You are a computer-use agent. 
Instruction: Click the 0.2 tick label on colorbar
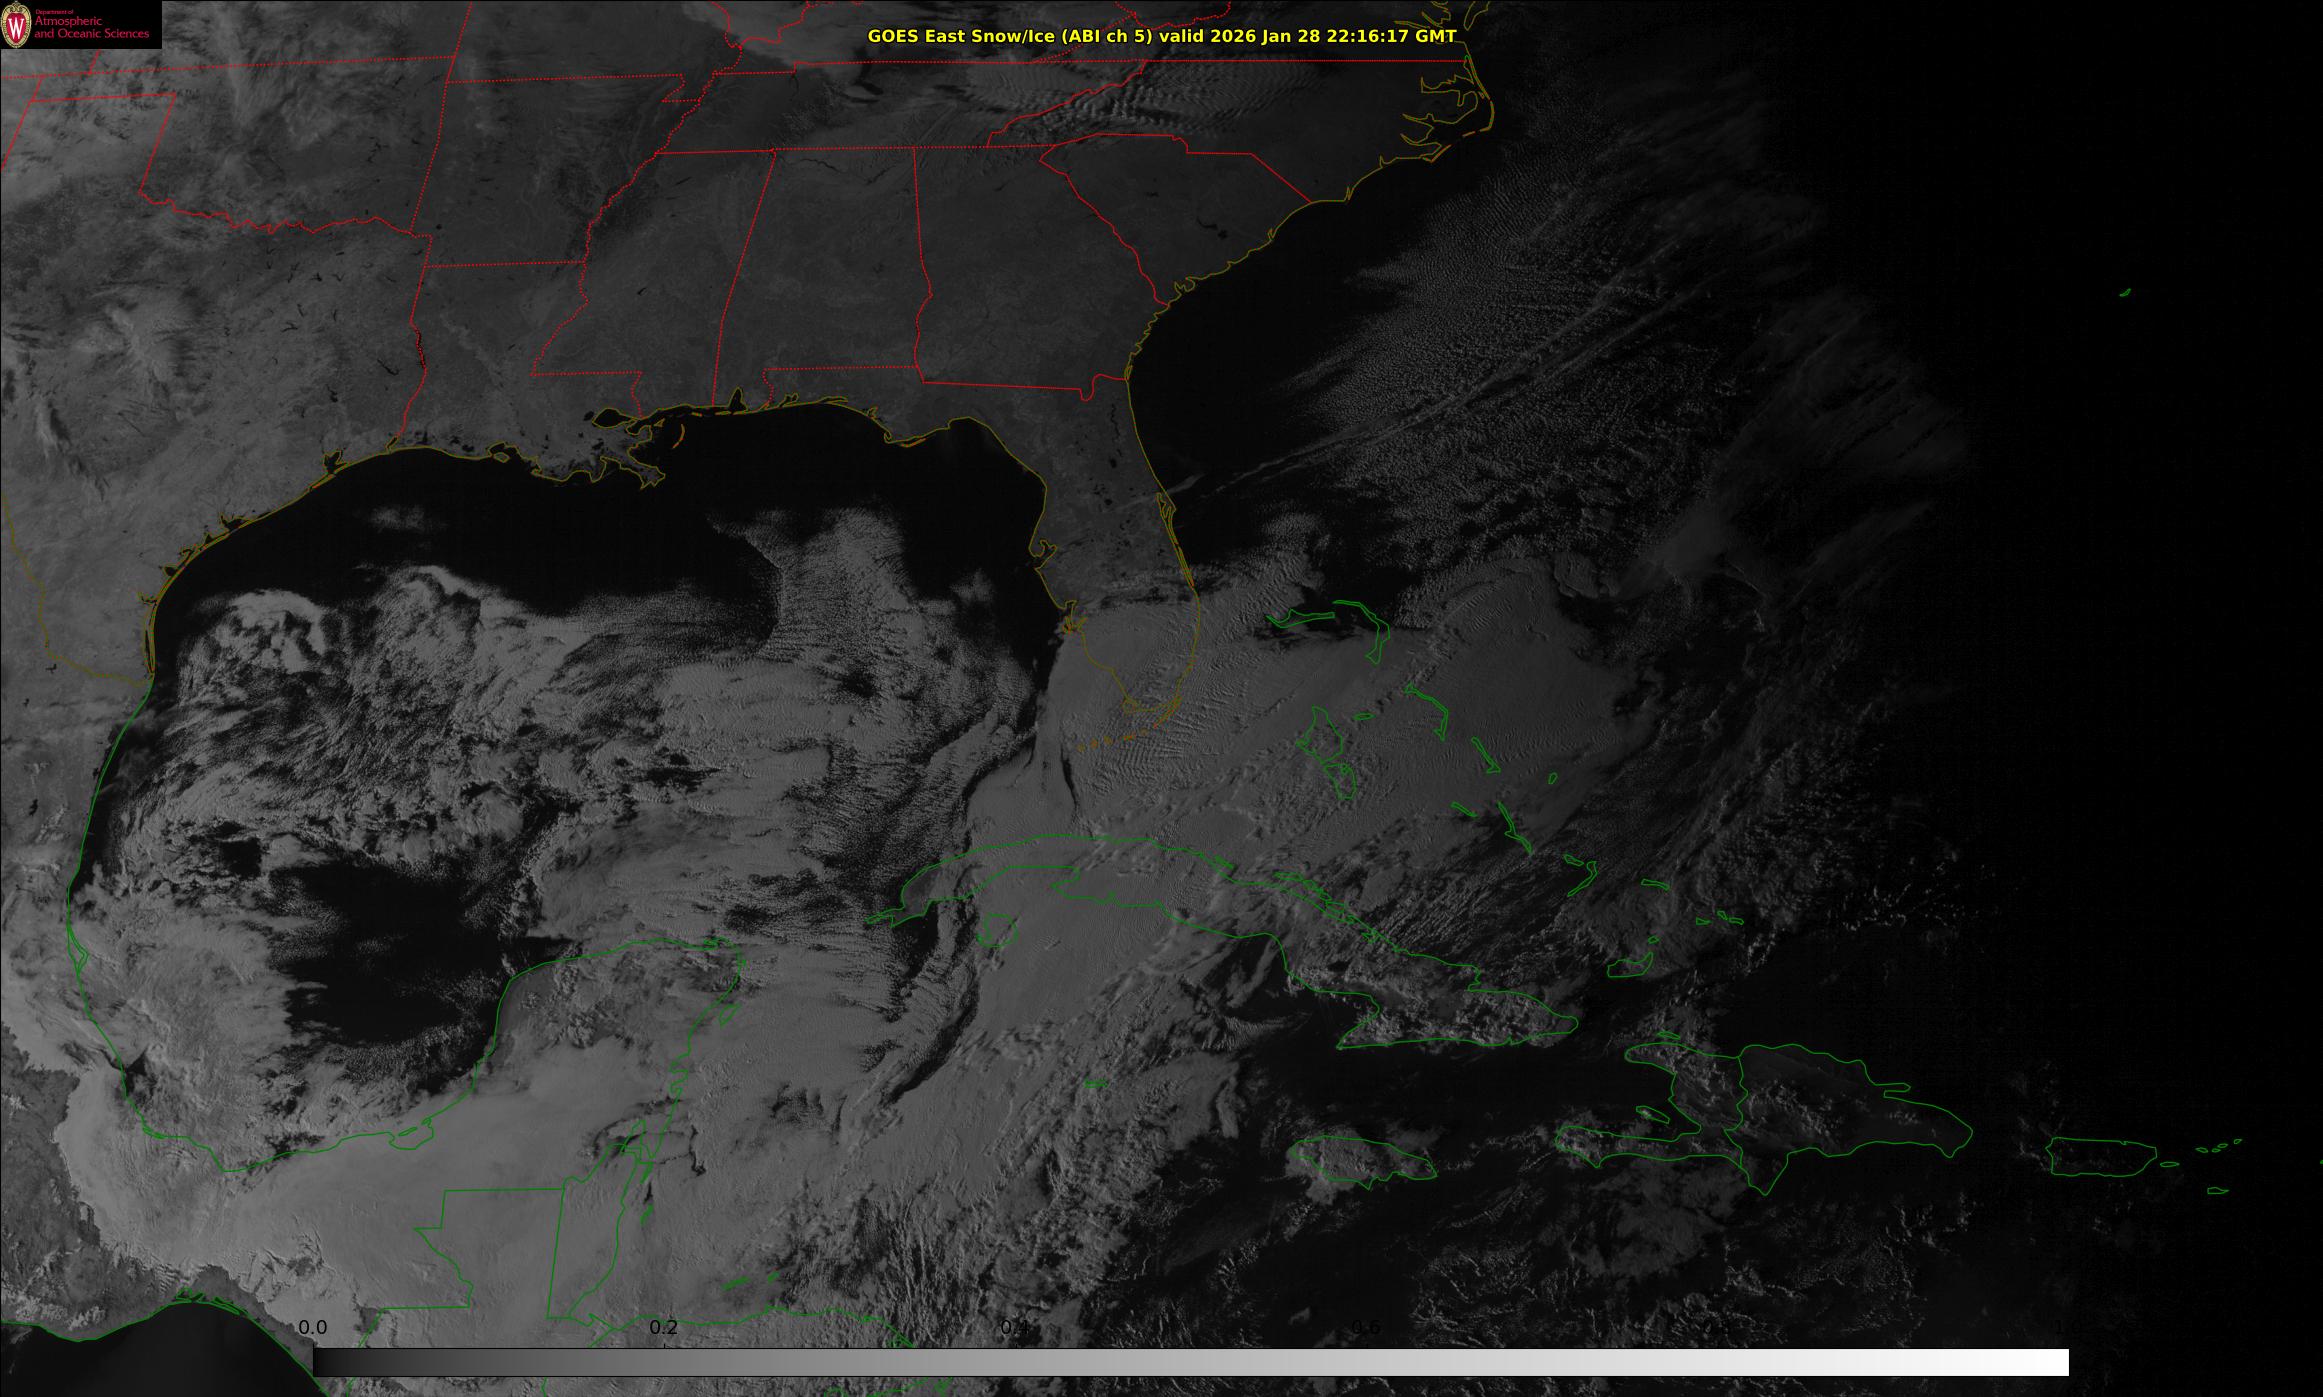pyautogui.click(x=663, y=1327)
